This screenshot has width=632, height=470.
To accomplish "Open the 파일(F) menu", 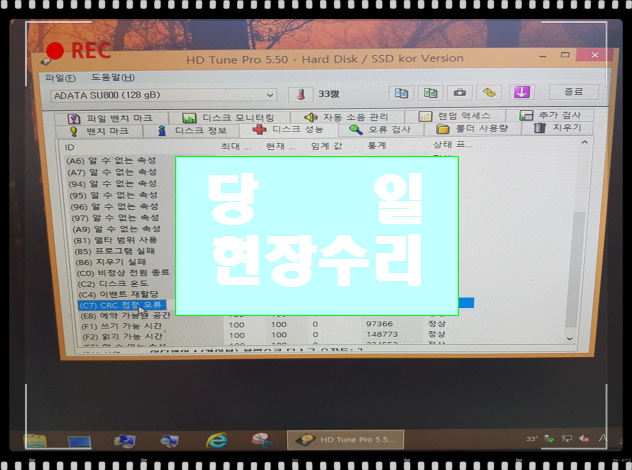I will tap(60, 78).
